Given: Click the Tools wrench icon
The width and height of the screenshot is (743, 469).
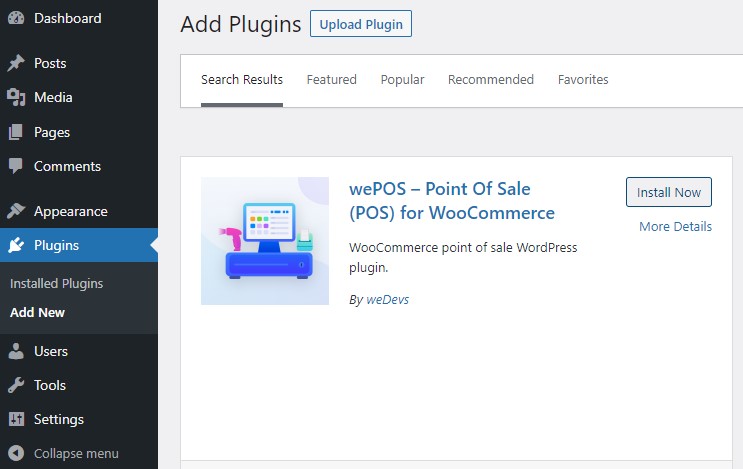Looking at the screenshot, I should coord(16,385).
